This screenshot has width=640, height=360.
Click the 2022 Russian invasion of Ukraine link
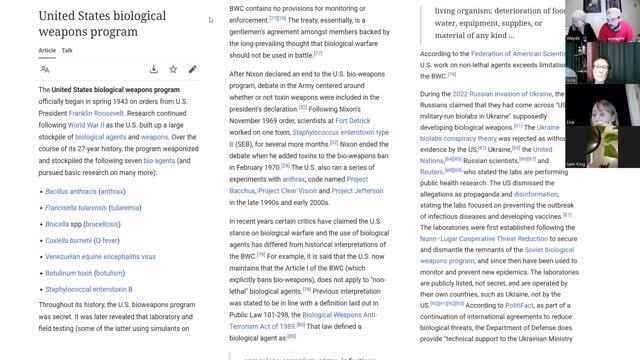[x=502, y=94]
